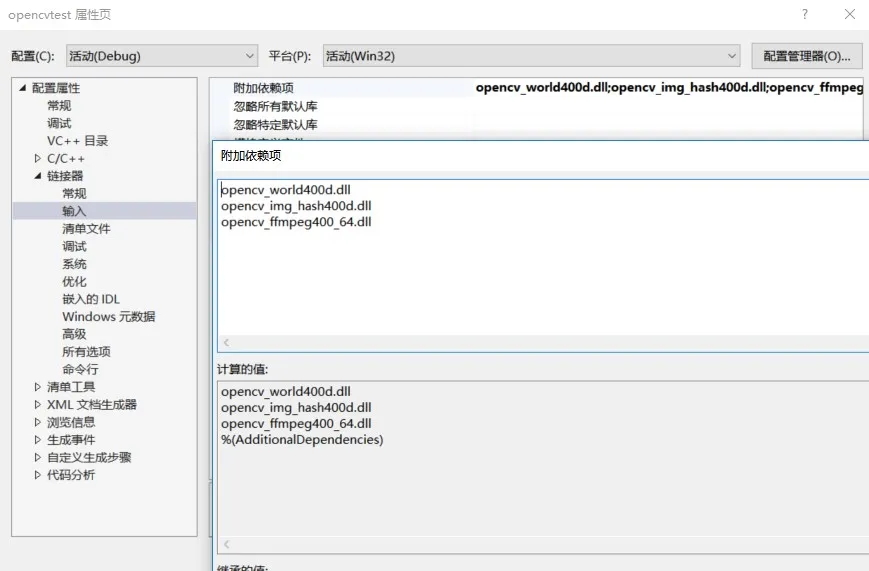The height and width of the screenshot is (571, 869).
Task: Select the 输入 linker item
Action: pyautogui.click(x=74, y=211)
